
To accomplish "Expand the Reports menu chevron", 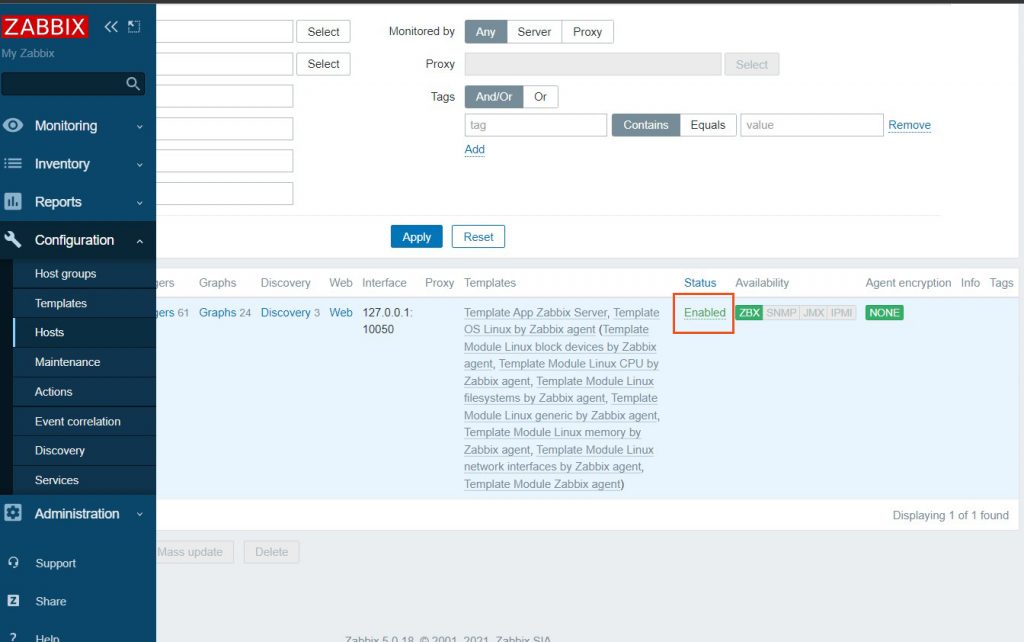I will point(140,202).
